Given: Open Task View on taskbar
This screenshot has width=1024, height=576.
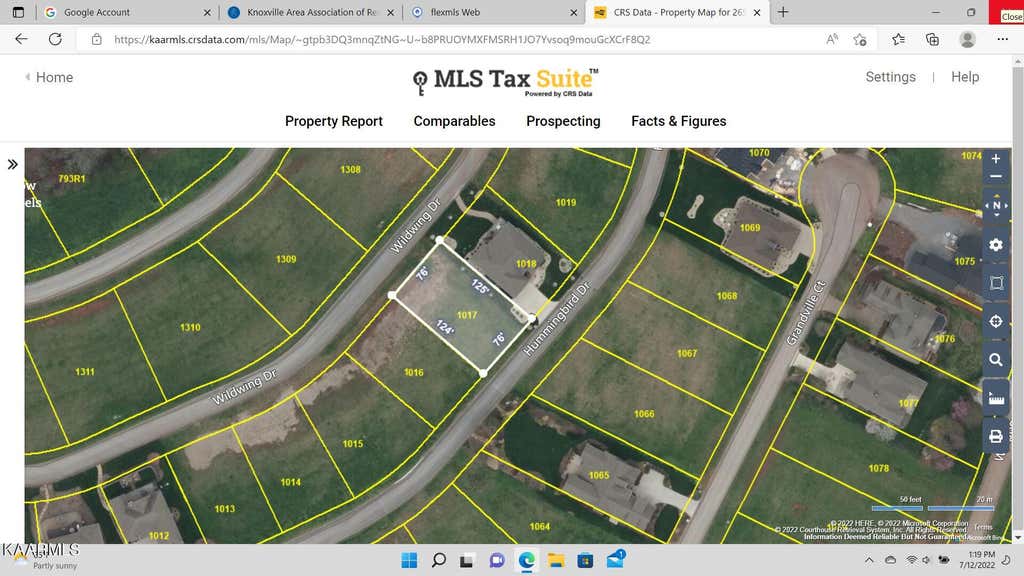Looking at the screenshot, I should pos(466,560).
